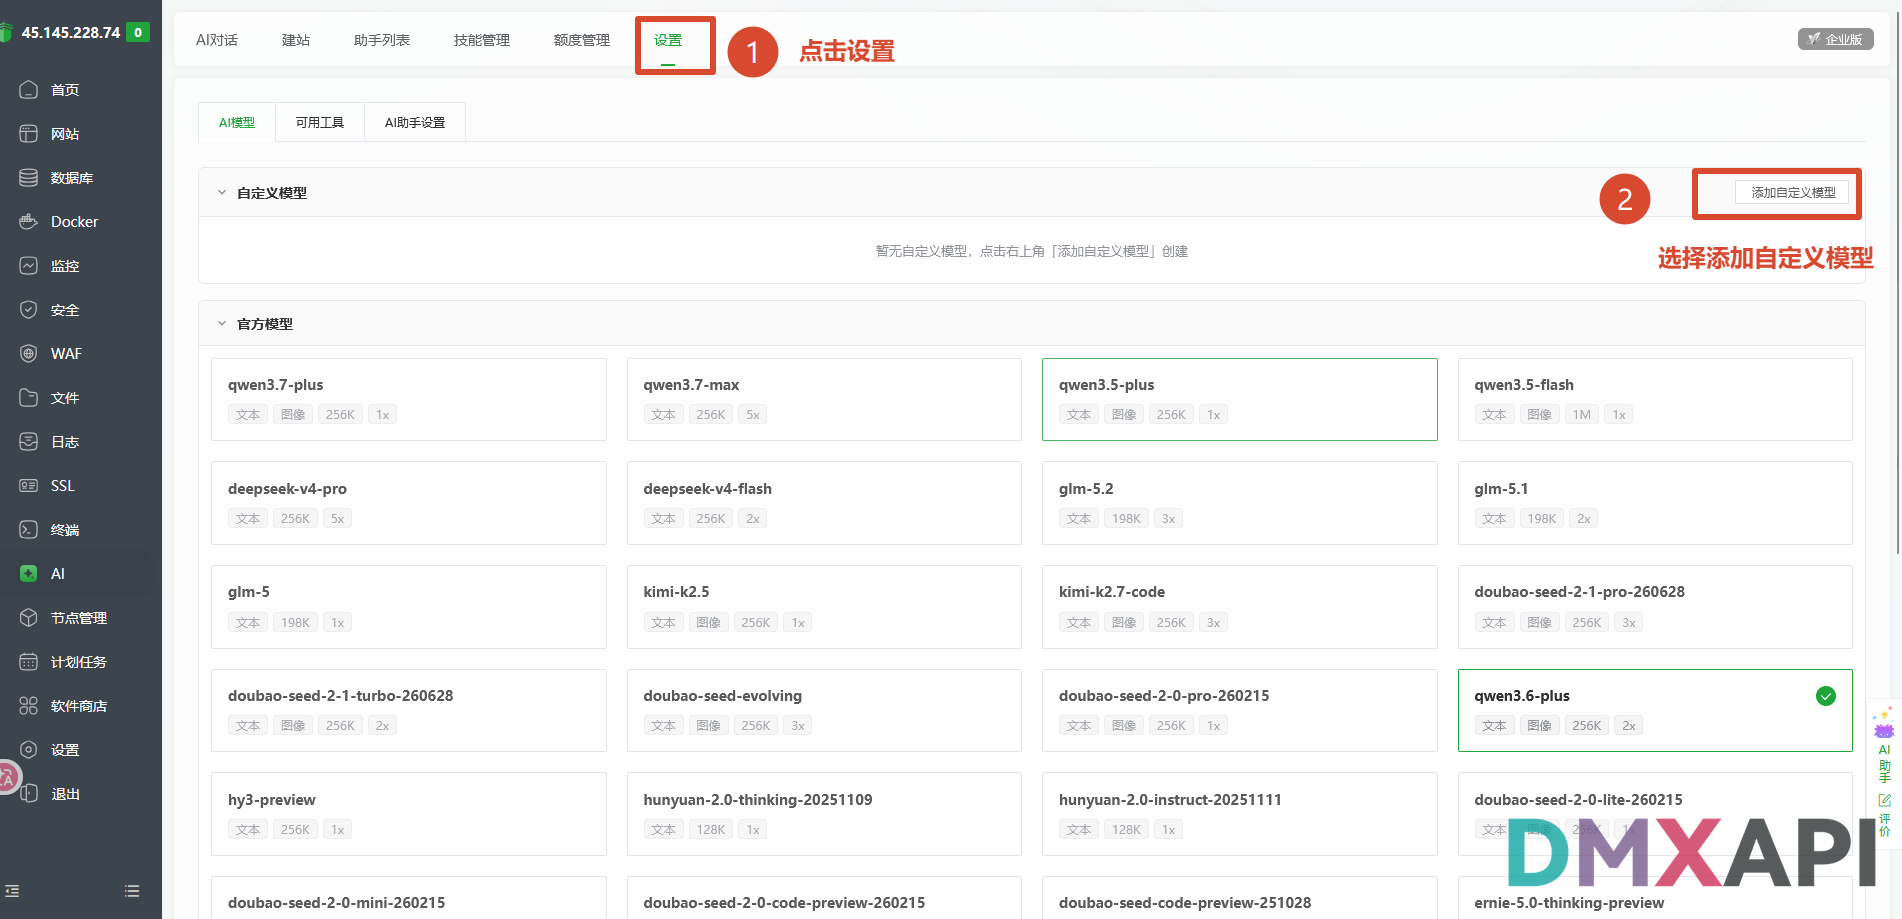Open the Docker sidebar icon
The height and width of the screenshot is (919, 1902).
coord(28,222)
